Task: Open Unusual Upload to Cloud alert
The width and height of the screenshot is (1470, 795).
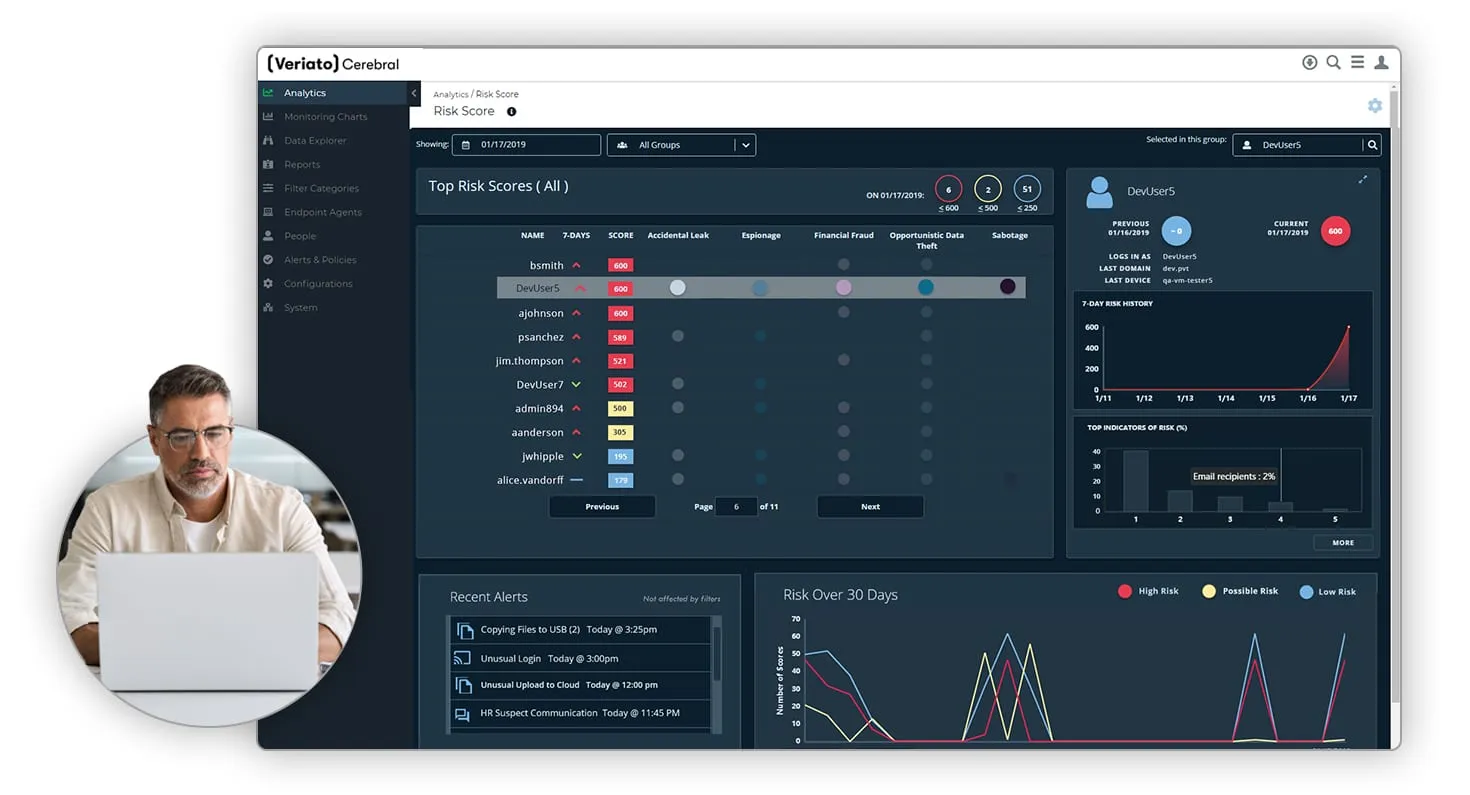Action: click(x=579, y=685)
